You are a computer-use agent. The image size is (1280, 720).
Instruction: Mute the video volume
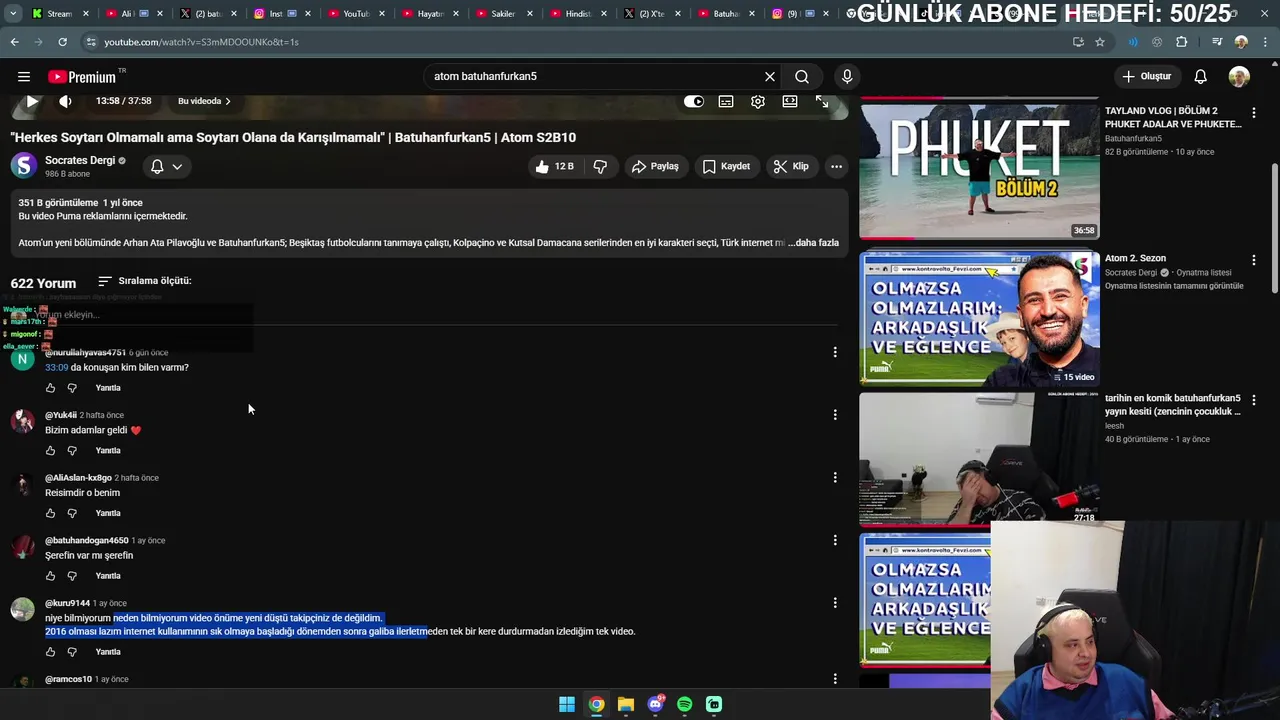(x=65, y=101)
